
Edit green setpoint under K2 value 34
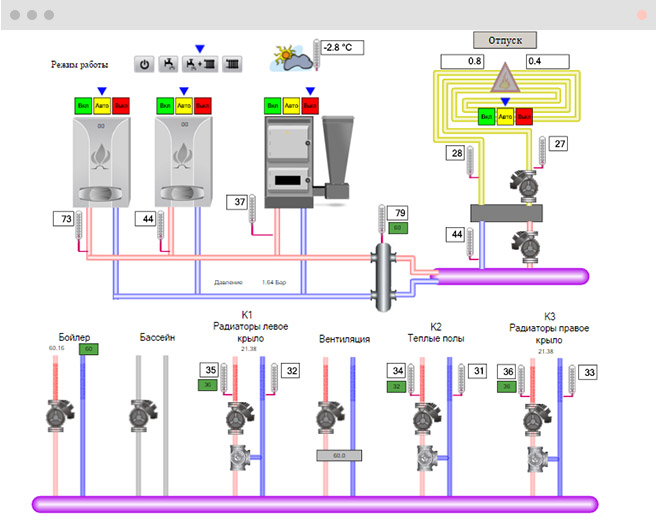[x=396, y=387]
